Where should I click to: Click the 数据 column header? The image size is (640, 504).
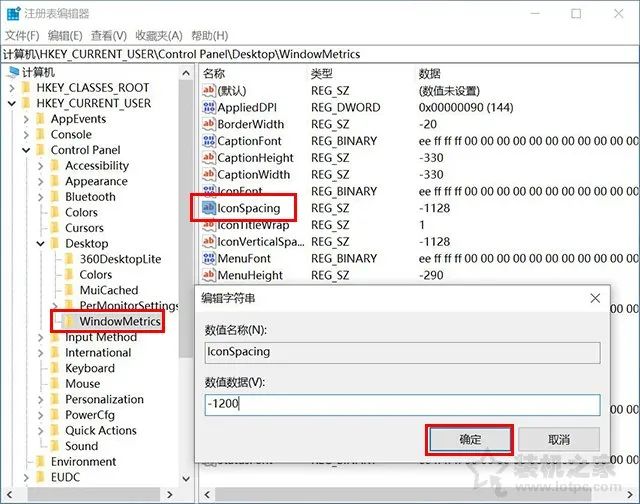point(429,73)
